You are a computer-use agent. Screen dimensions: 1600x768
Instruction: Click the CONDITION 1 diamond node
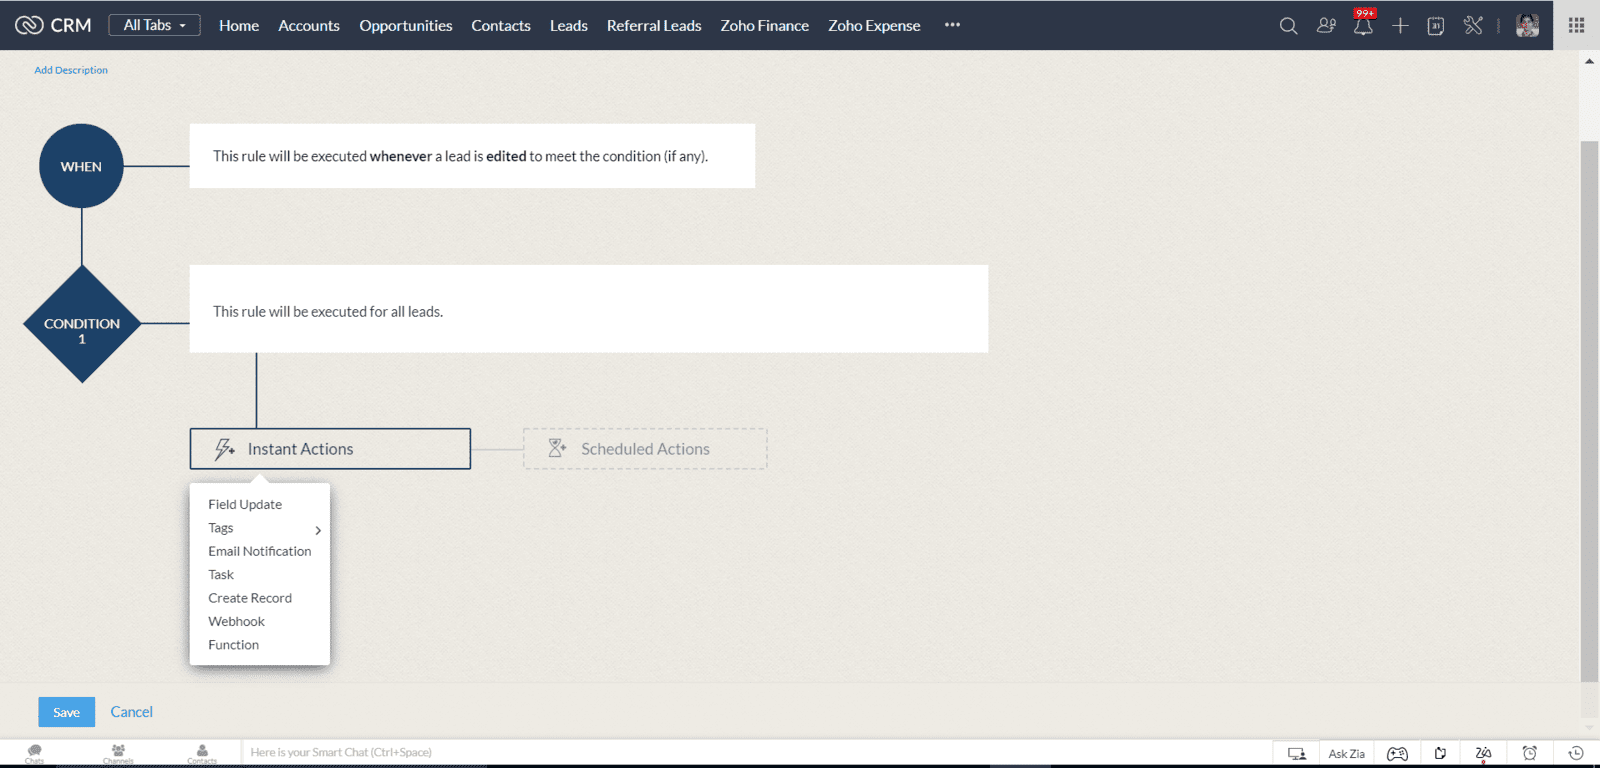point(82,324)
